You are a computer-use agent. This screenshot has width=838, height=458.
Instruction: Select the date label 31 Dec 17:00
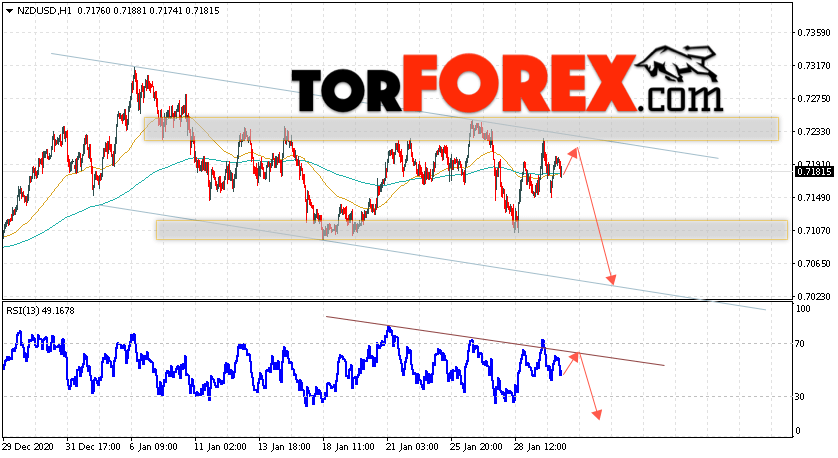(x=92, y=447)
